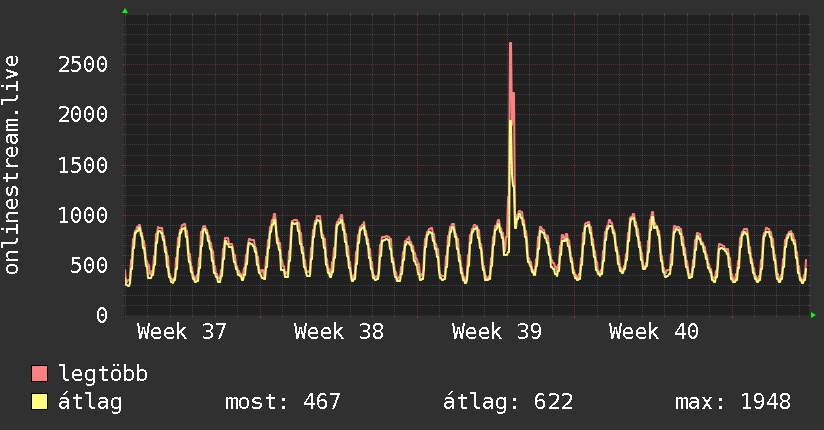Click the Week 39 axis label

[x=497, y=332]
